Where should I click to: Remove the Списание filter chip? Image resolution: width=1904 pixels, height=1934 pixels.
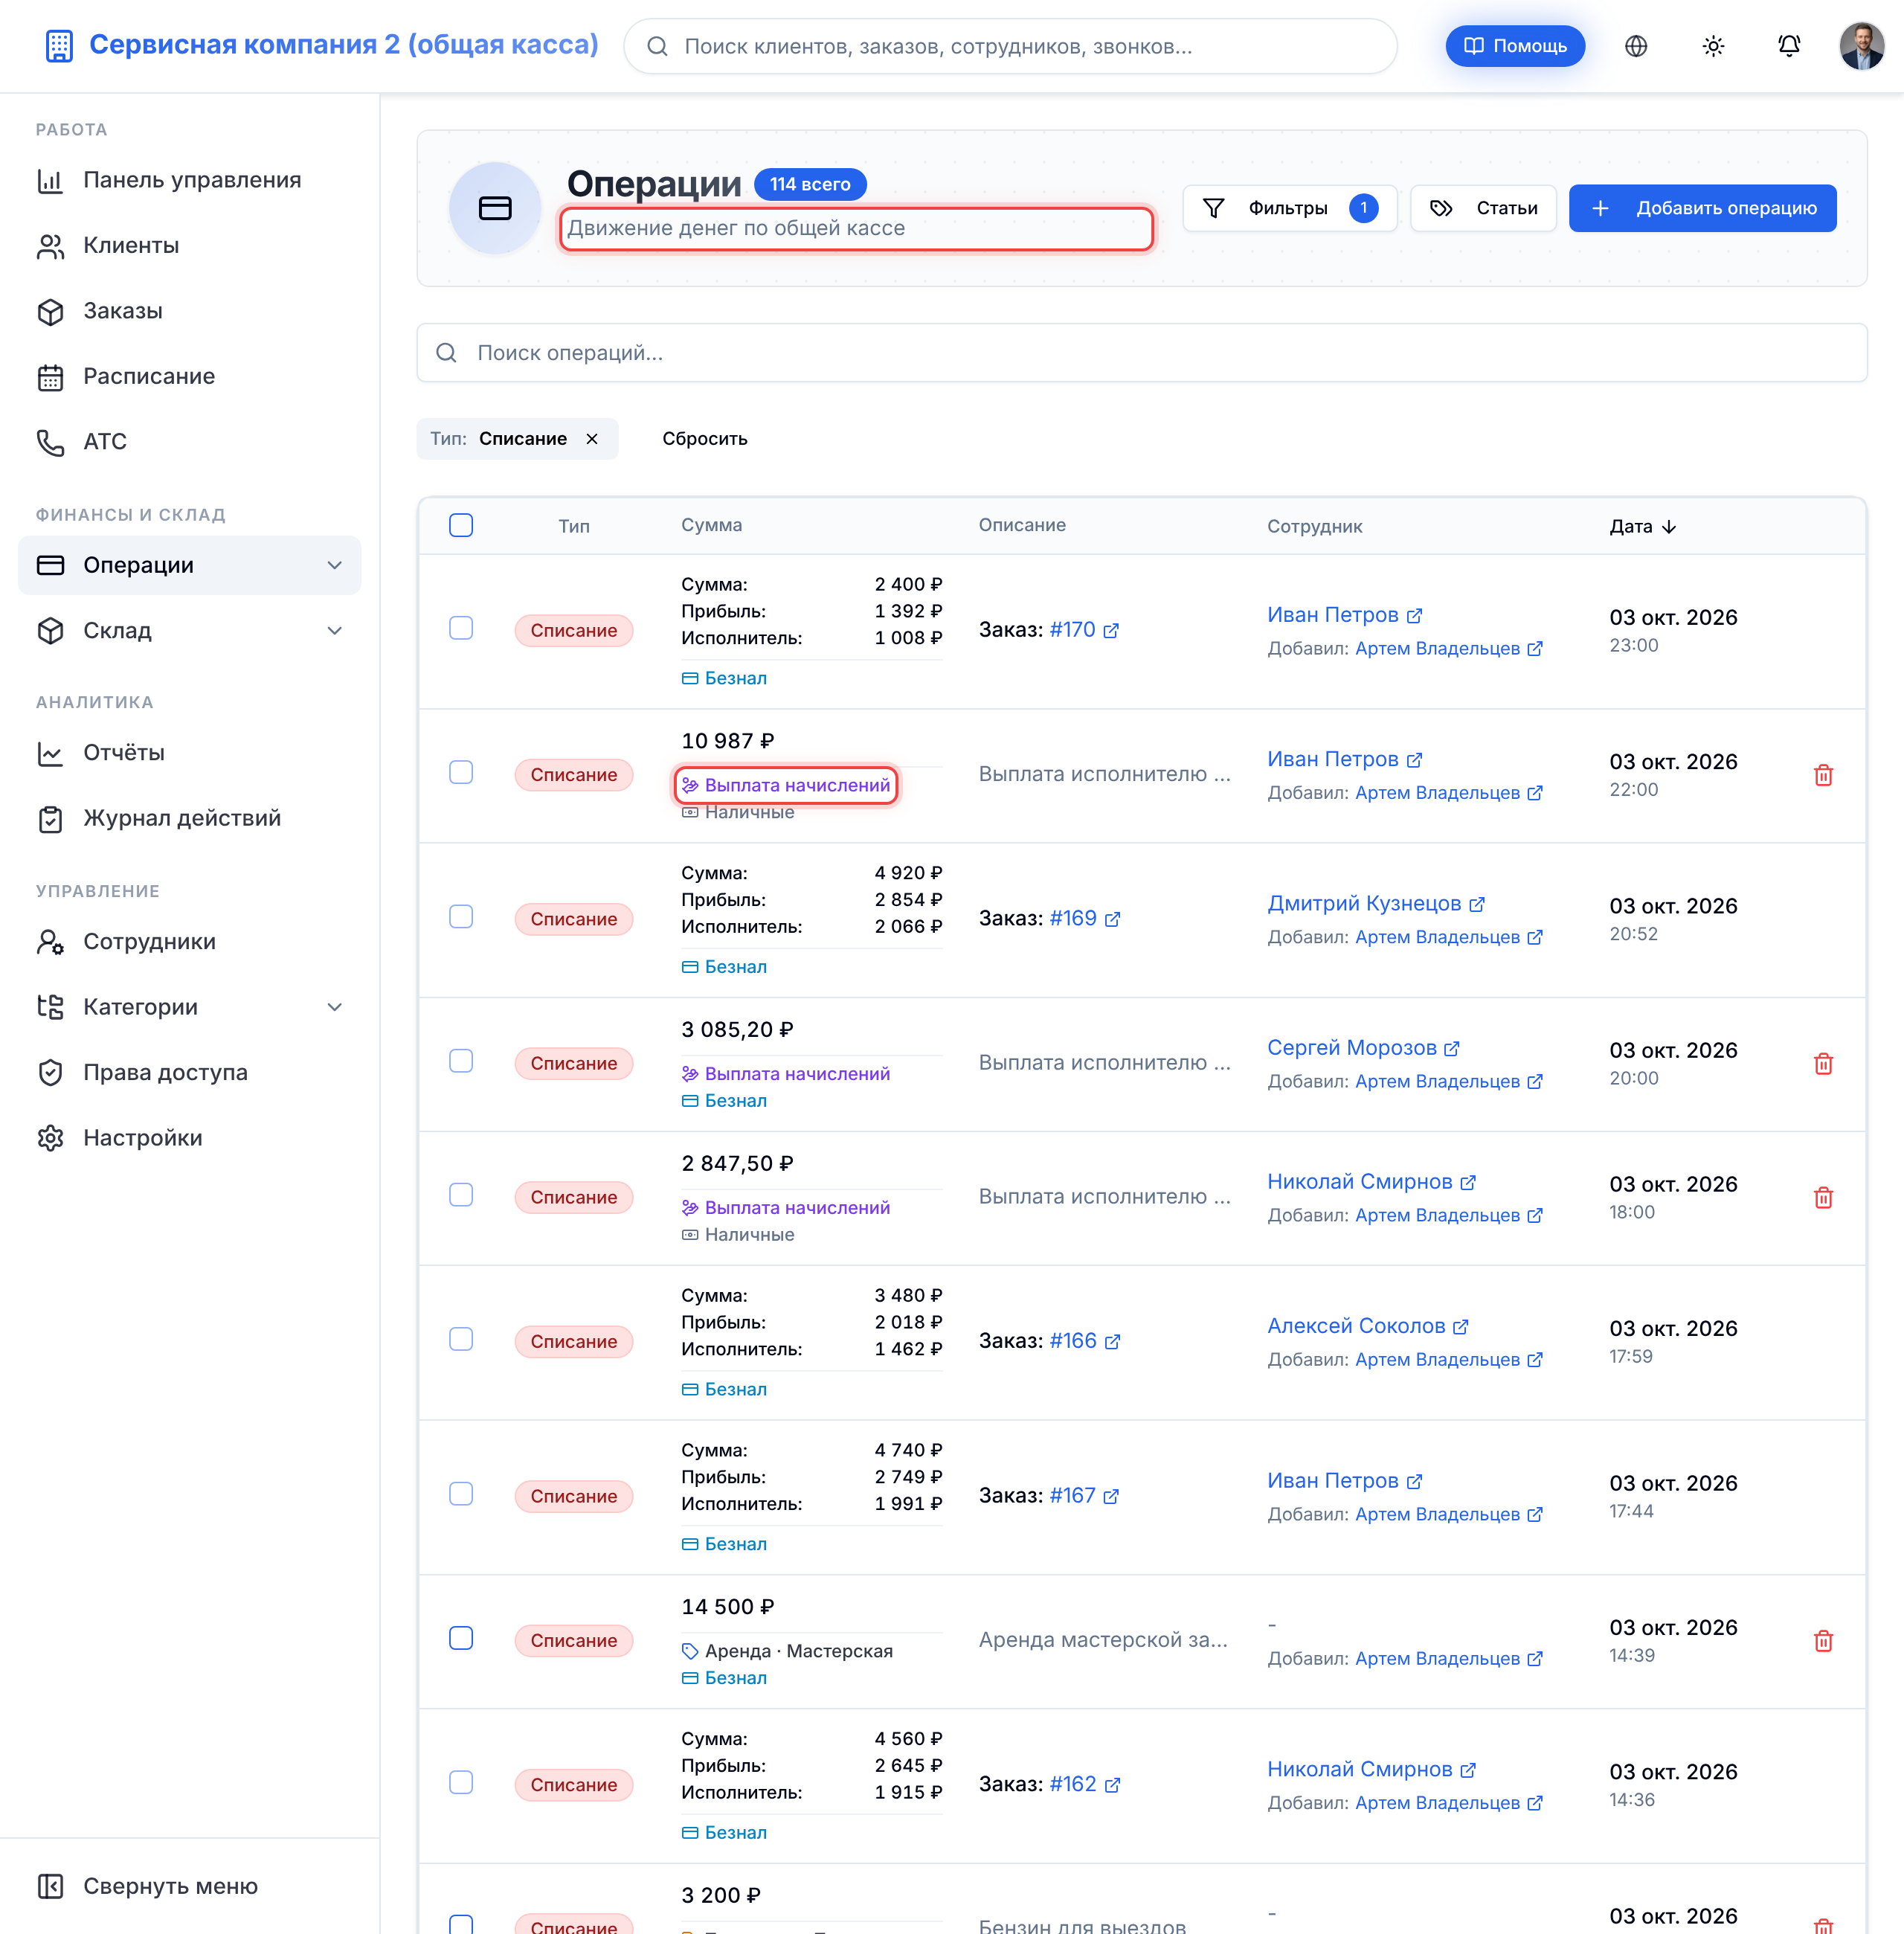pos(591,438)
